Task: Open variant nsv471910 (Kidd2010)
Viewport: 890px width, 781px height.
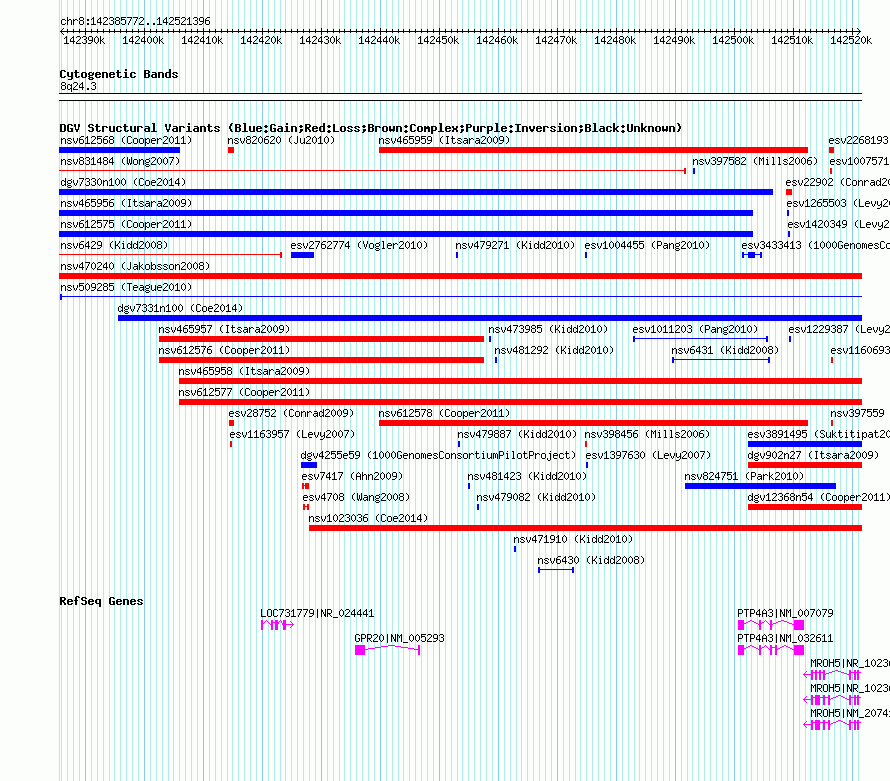Action: pyautogui.click(x=573, y=539)
